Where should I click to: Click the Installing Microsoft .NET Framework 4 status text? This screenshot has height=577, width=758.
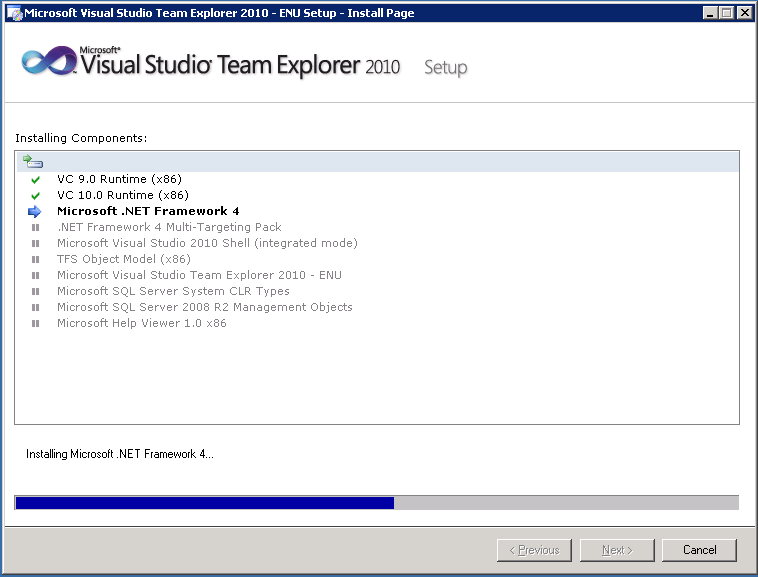point(119,454)
